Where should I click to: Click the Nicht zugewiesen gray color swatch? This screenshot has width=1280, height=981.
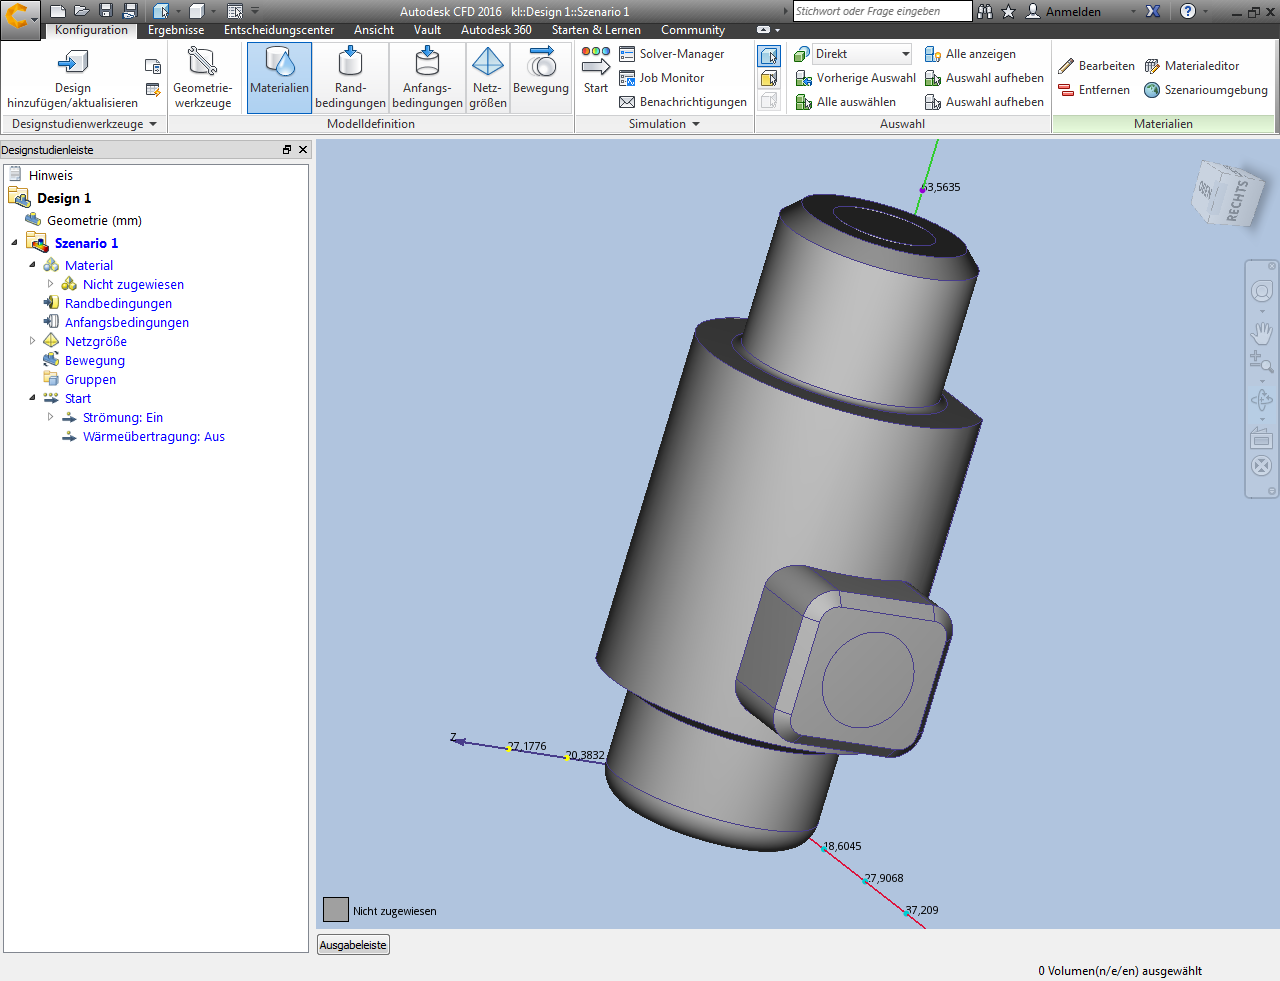point(336,909)
